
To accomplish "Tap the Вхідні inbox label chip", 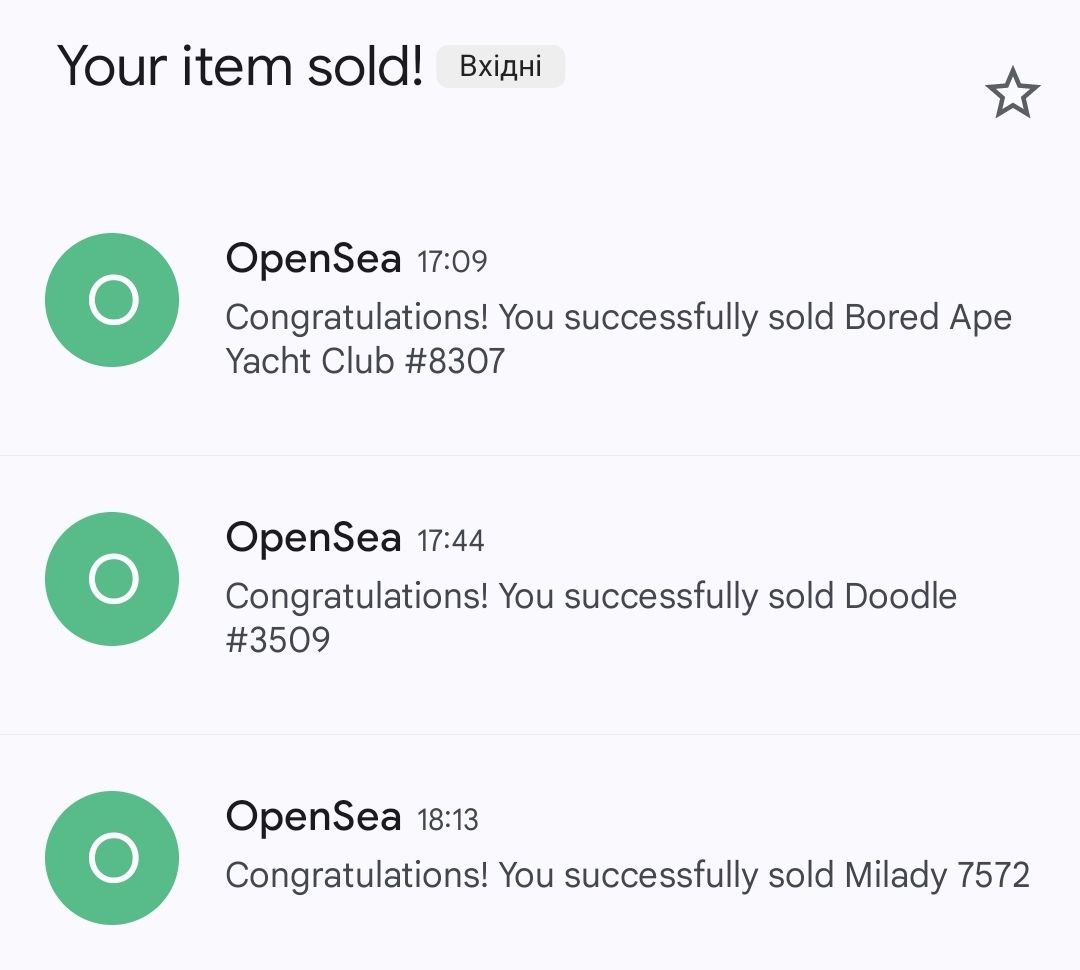I will tap(501, 66).
